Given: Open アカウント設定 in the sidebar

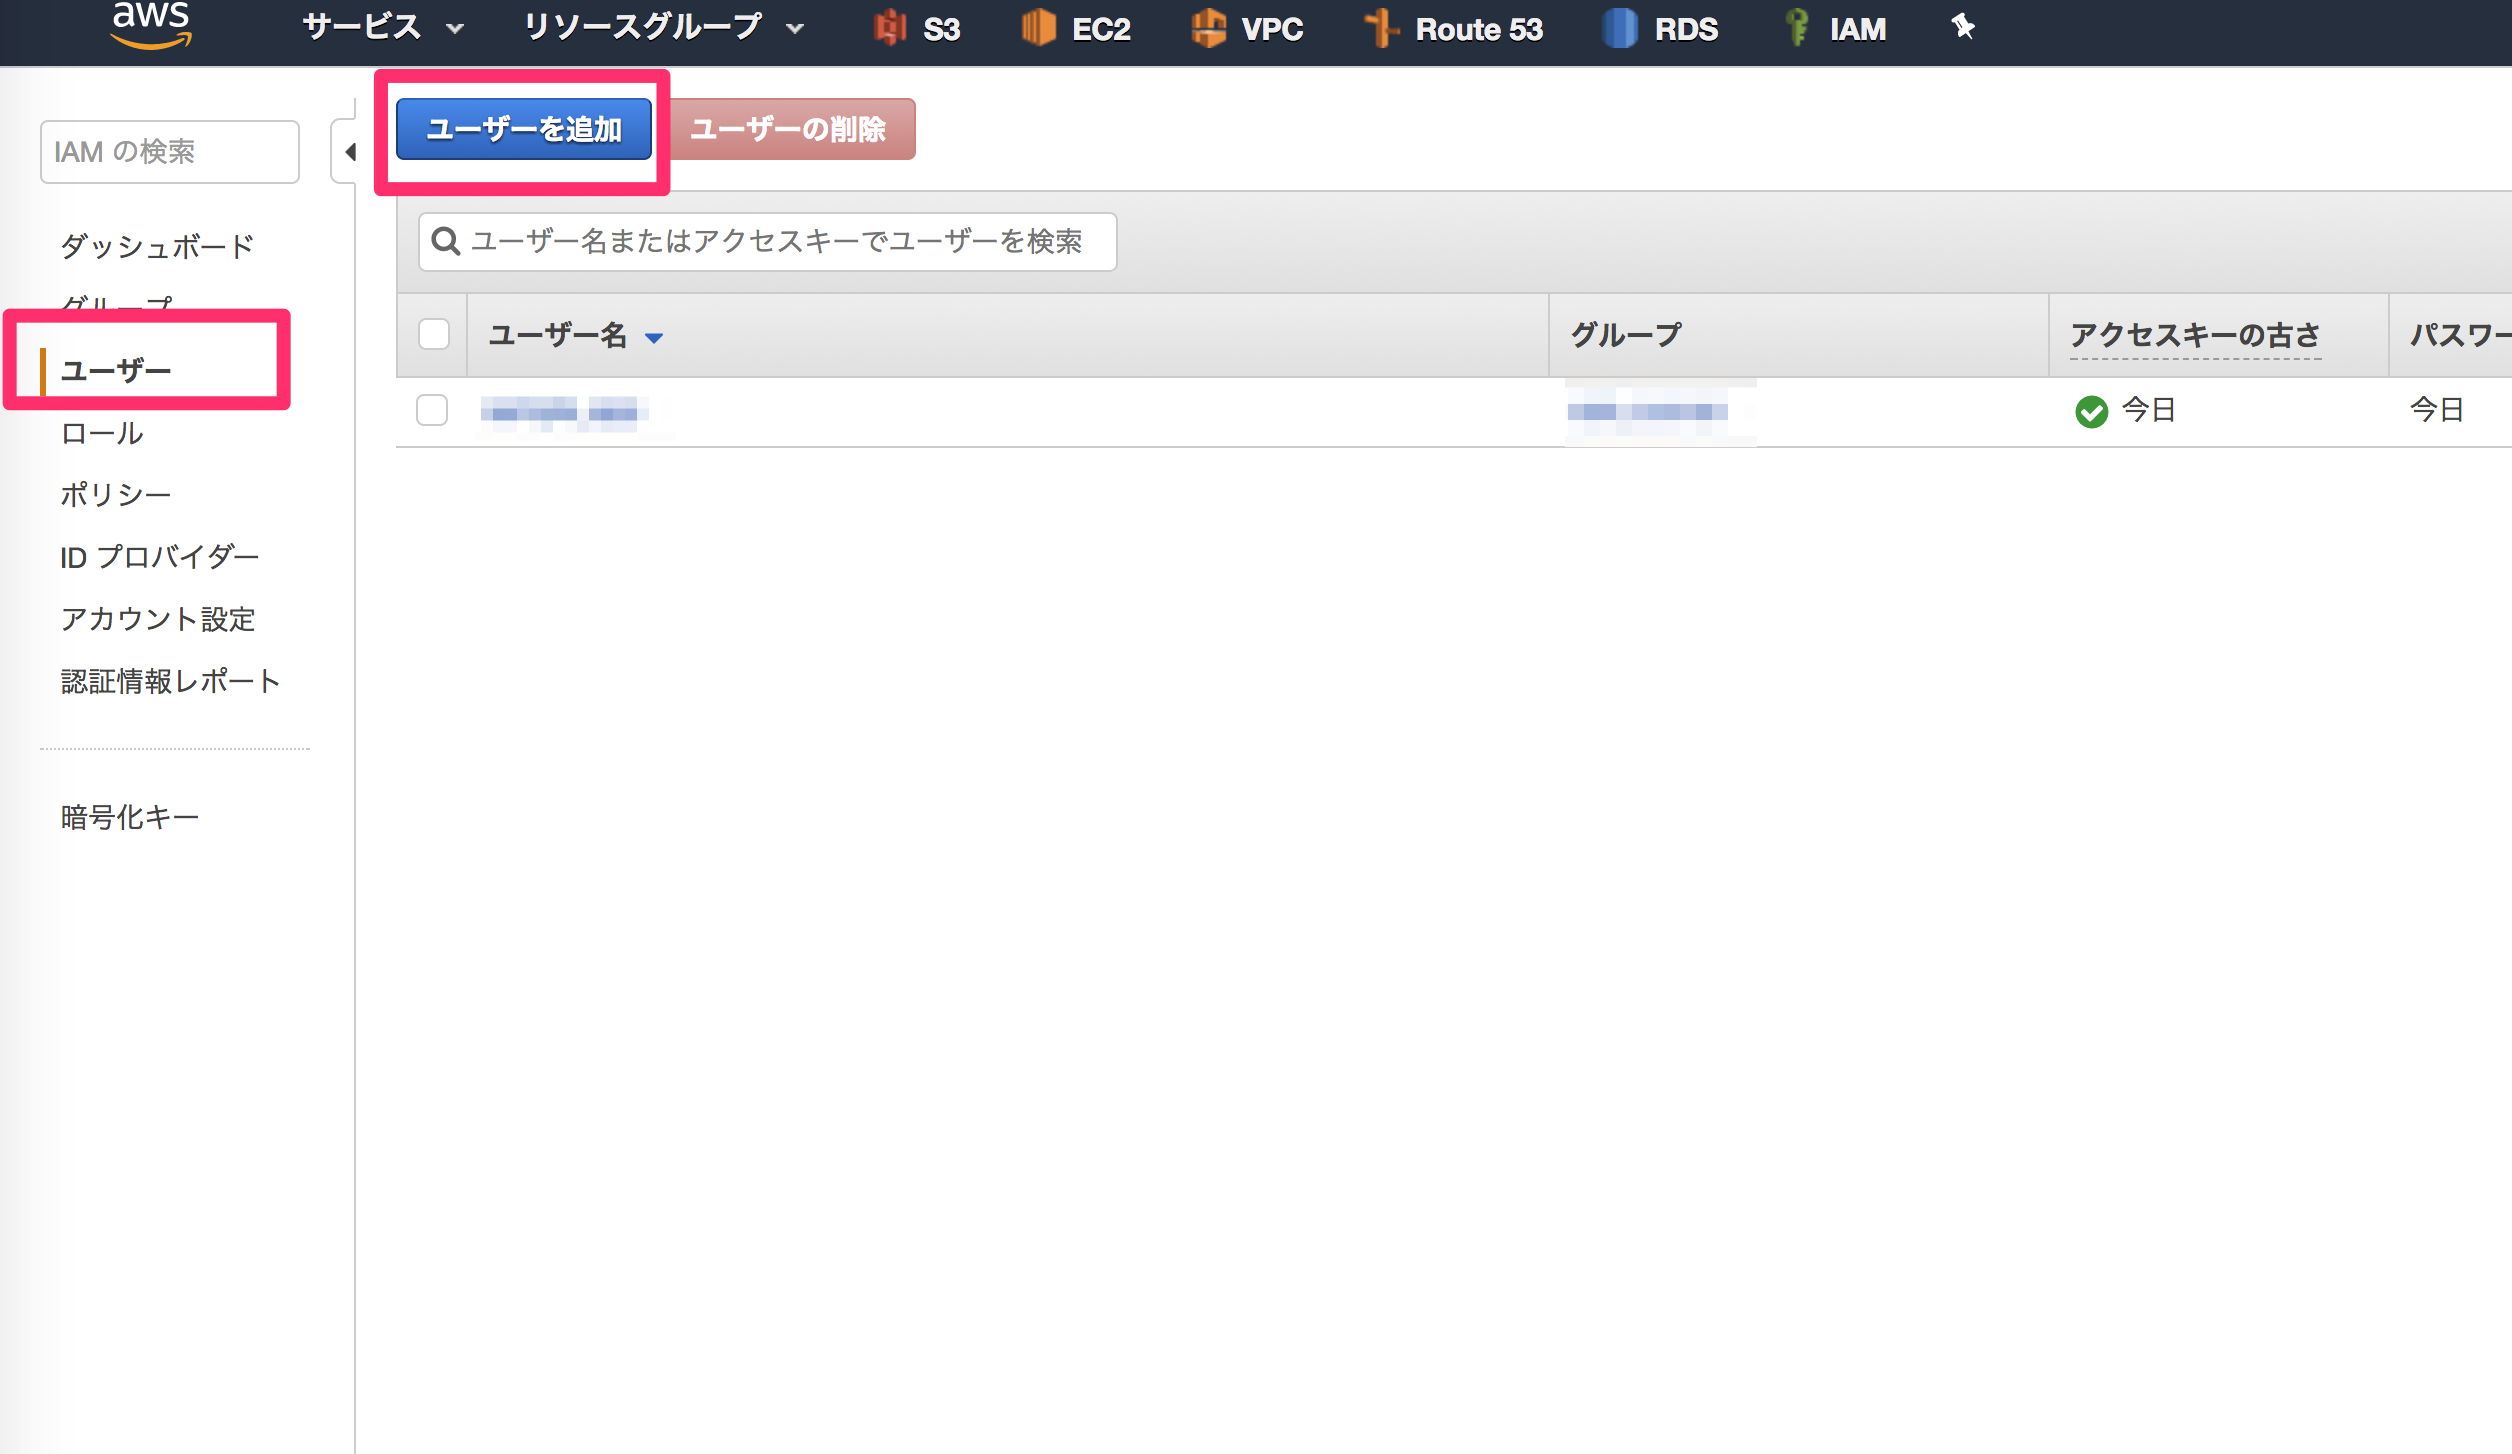Looking at the screenshot, I should pyautogui.click(x=158, y=619).
